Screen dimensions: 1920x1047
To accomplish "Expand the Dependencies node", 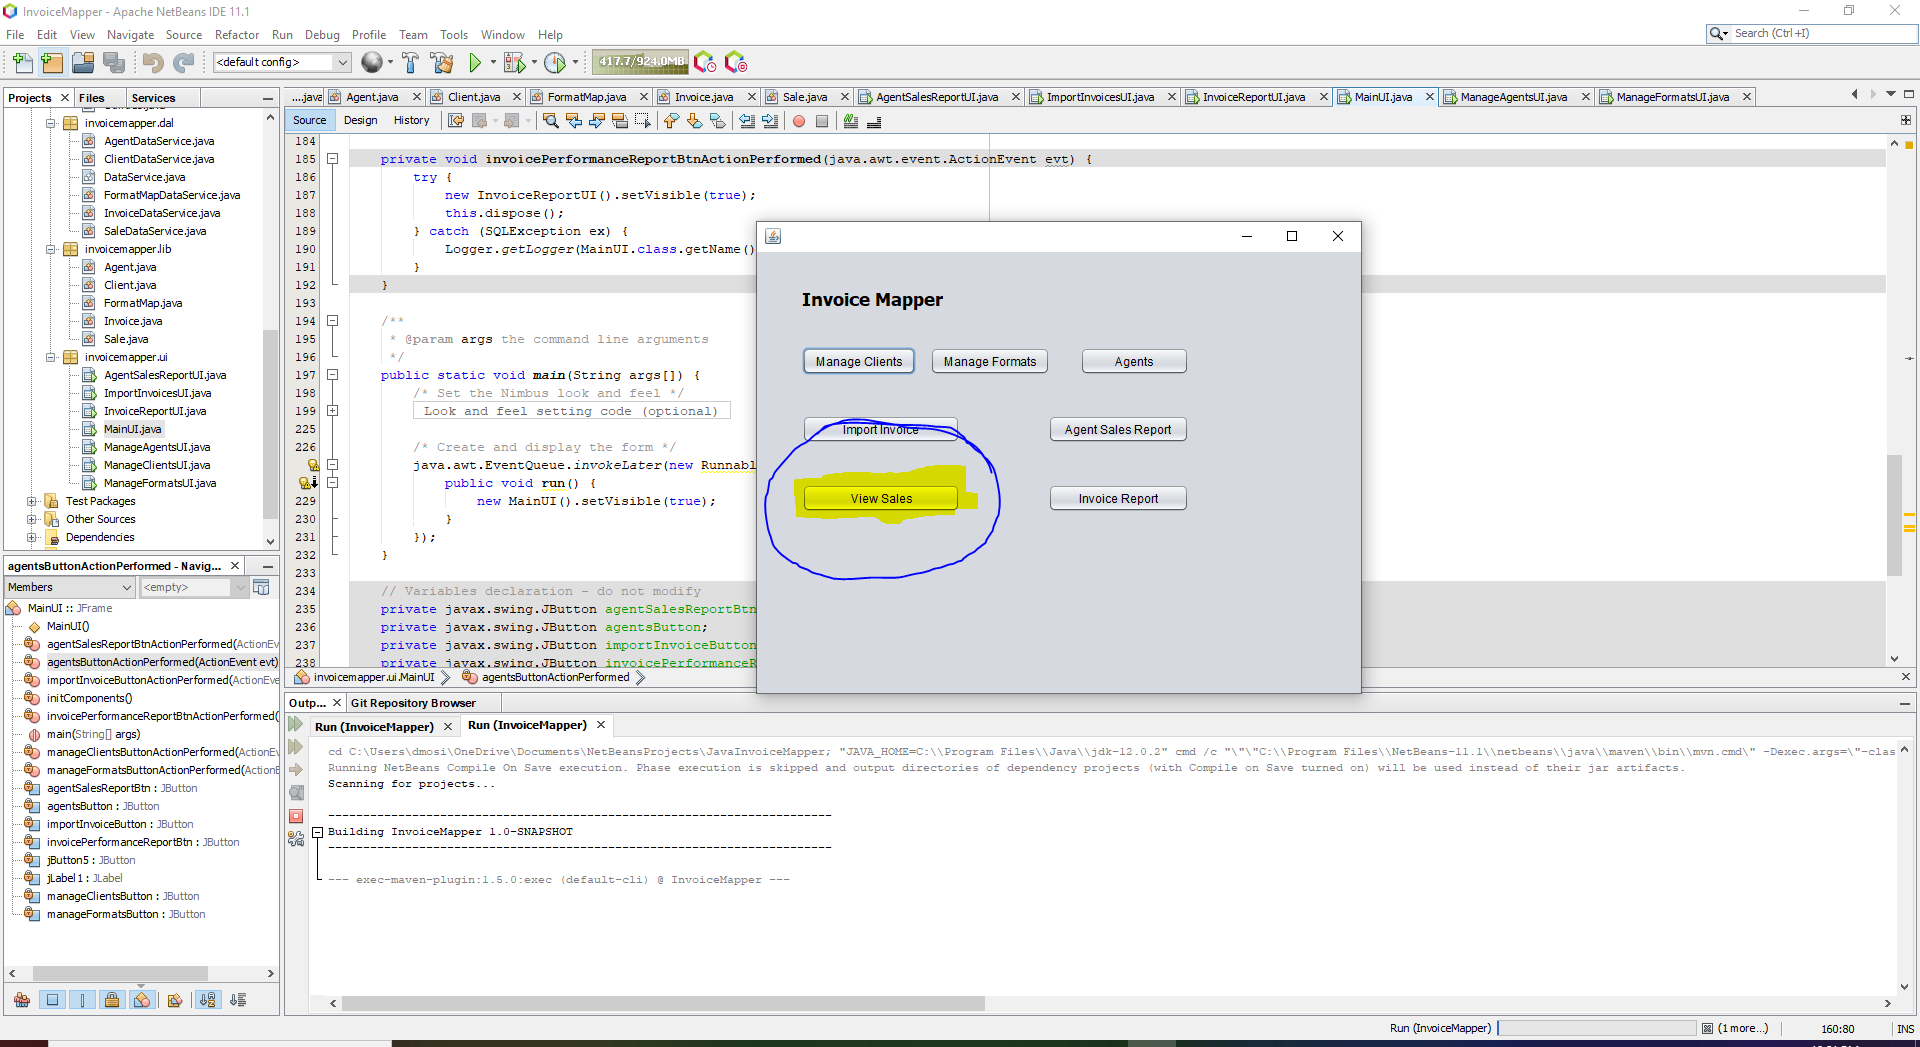I will 32,537.
